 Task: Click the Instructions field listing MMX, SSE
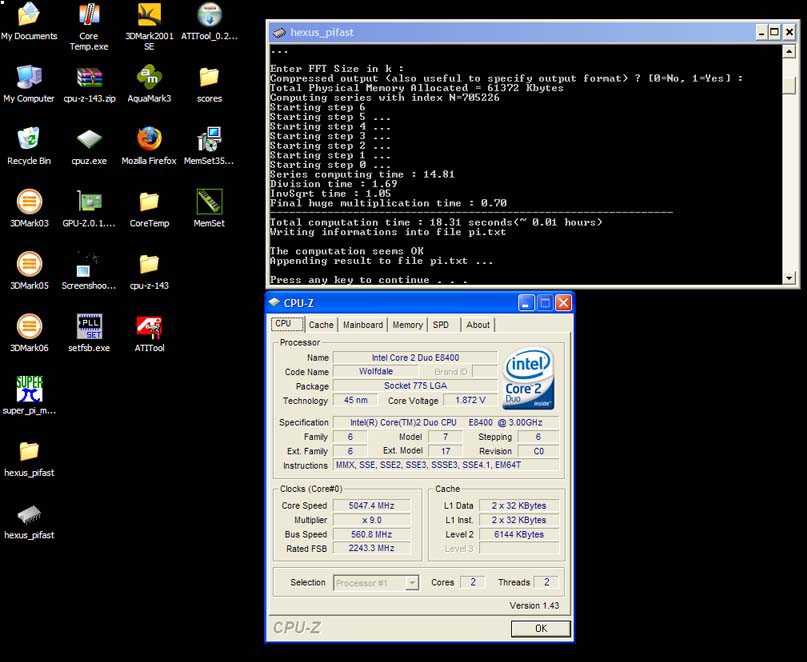point(446,465)
